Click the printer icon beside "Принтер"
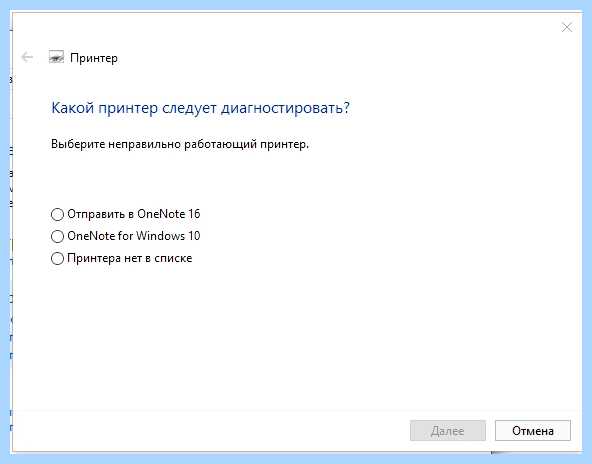The height and width of the screenshot is (464, 592). [x=56, y=57]
